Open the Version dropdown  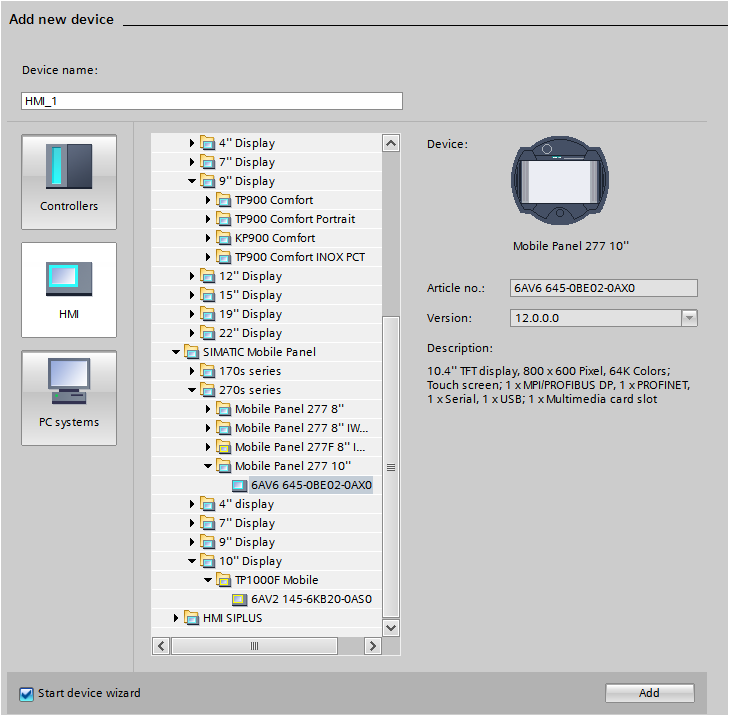689,318
